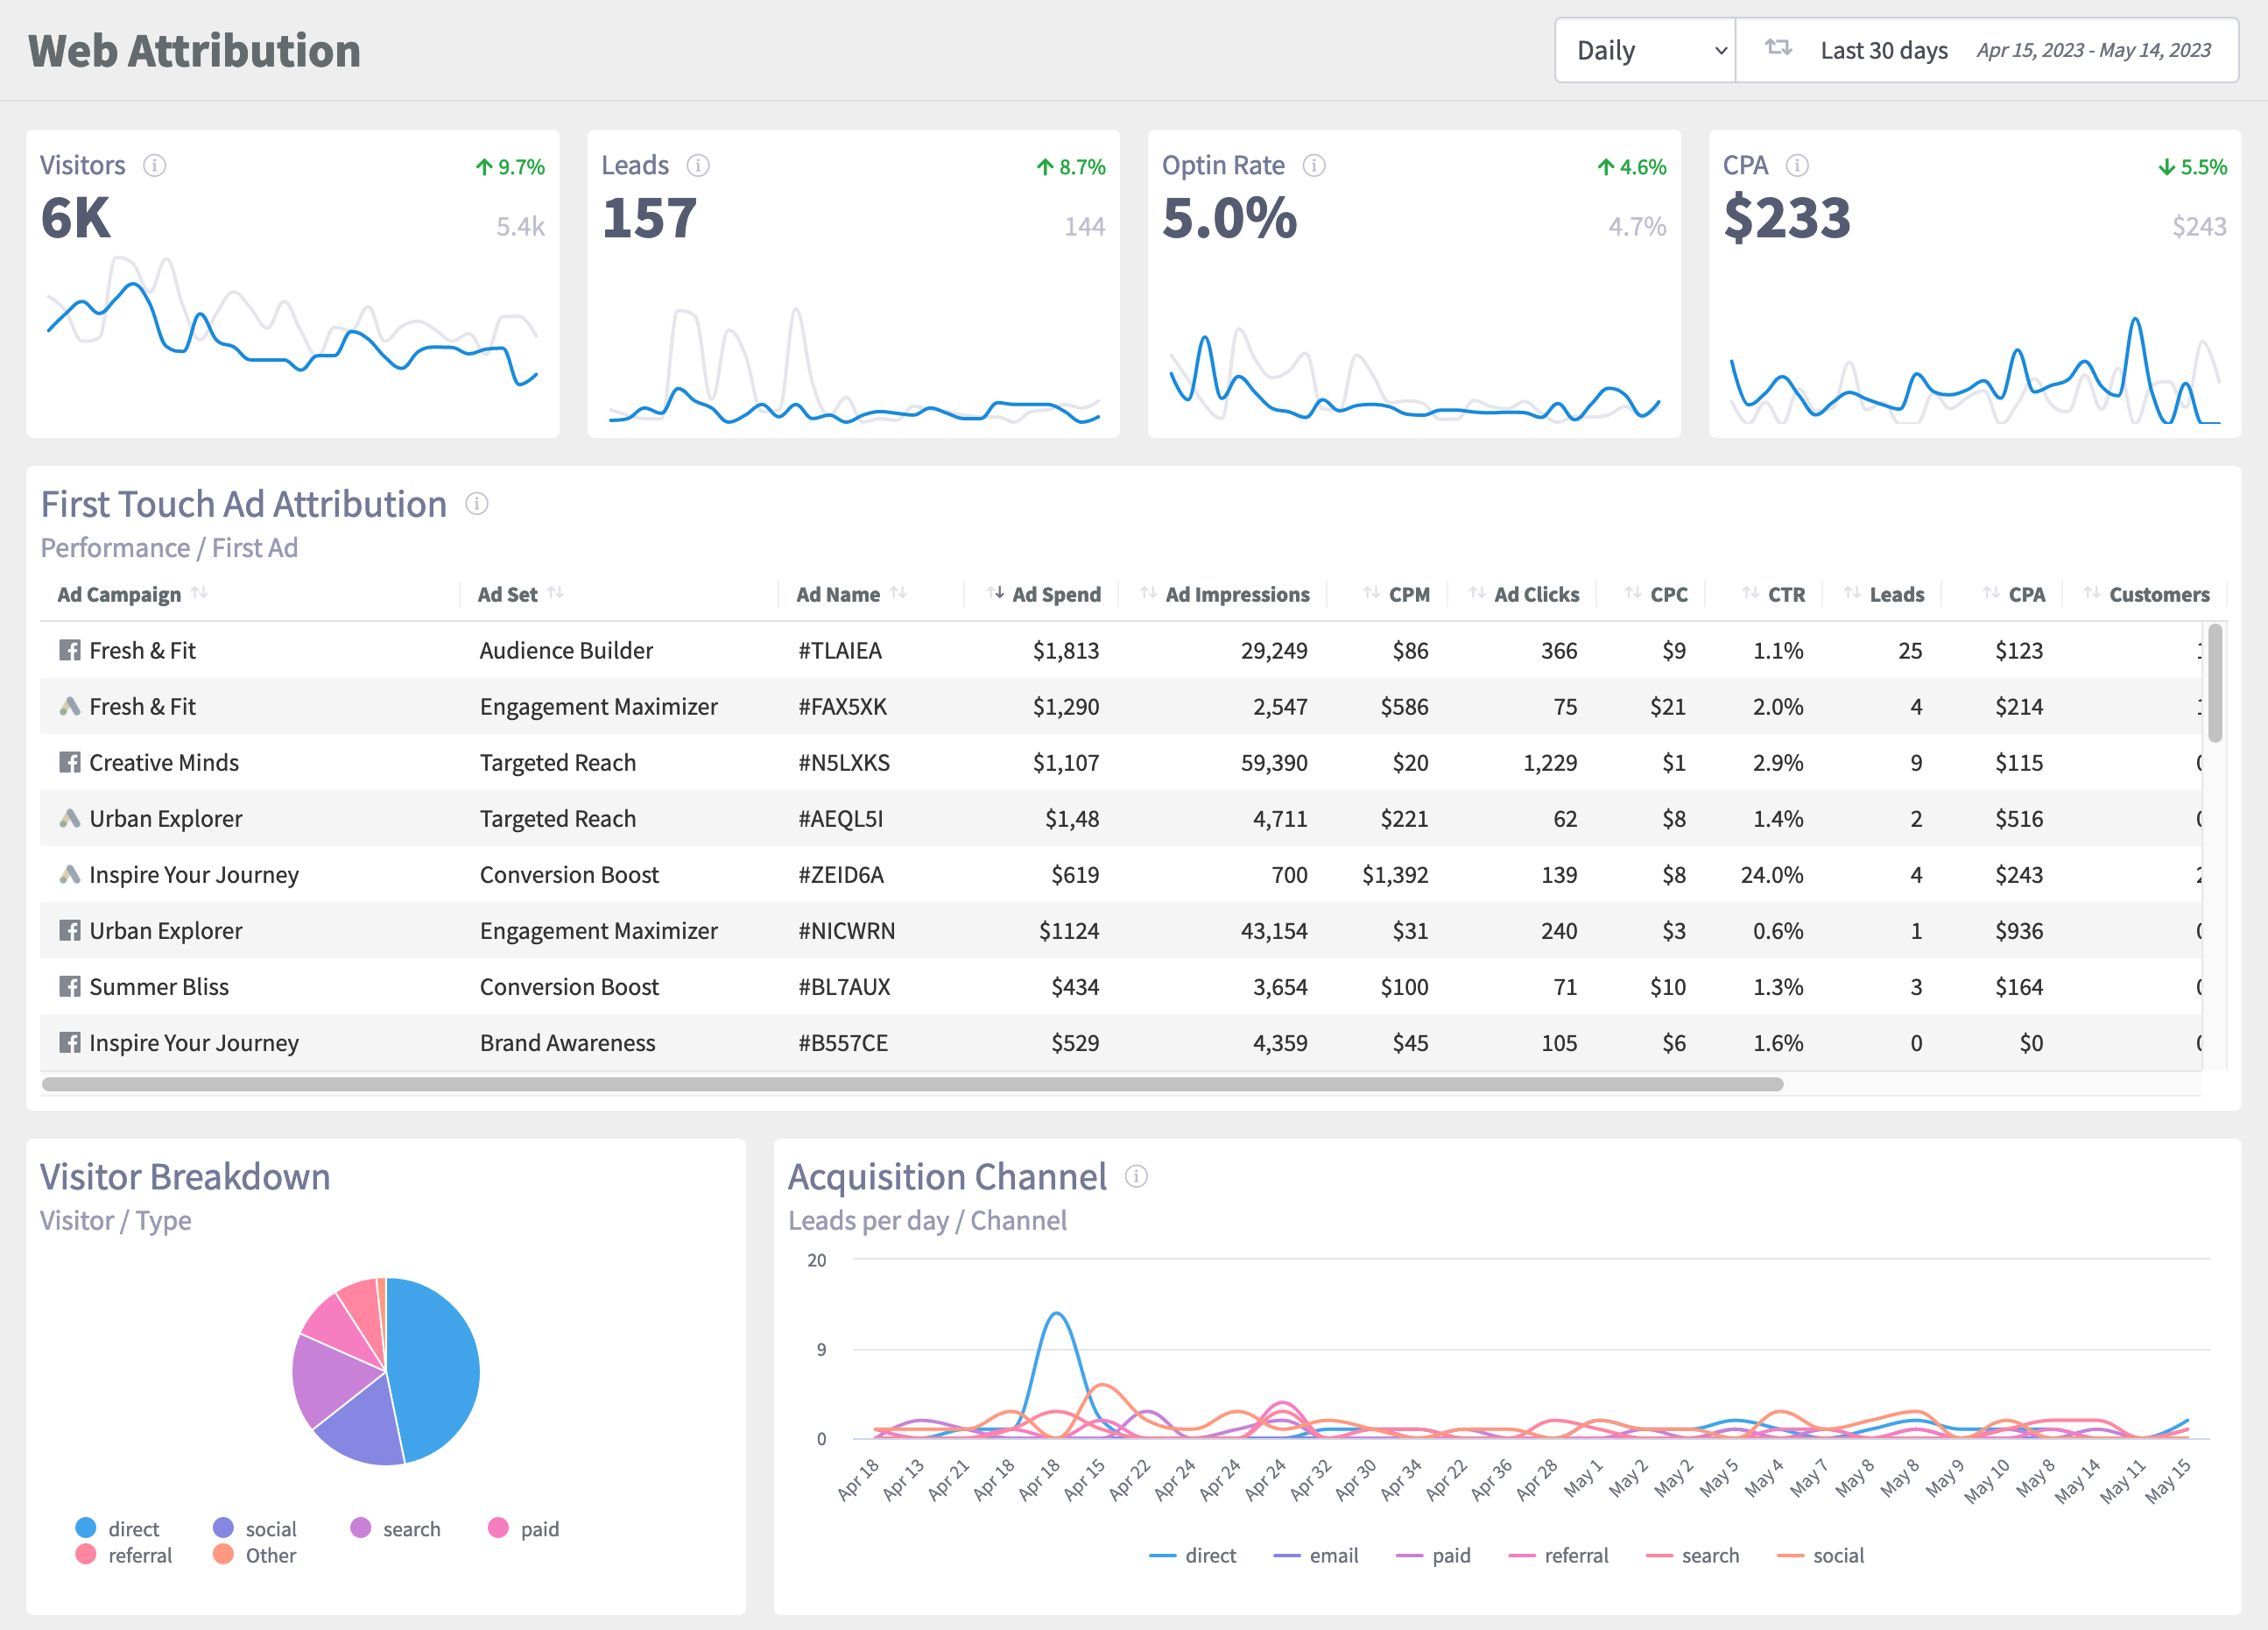Click Google Ads icon beside Inspire Your Journey Conversion Boost
2268x1630 pixels.
point(69,875)
